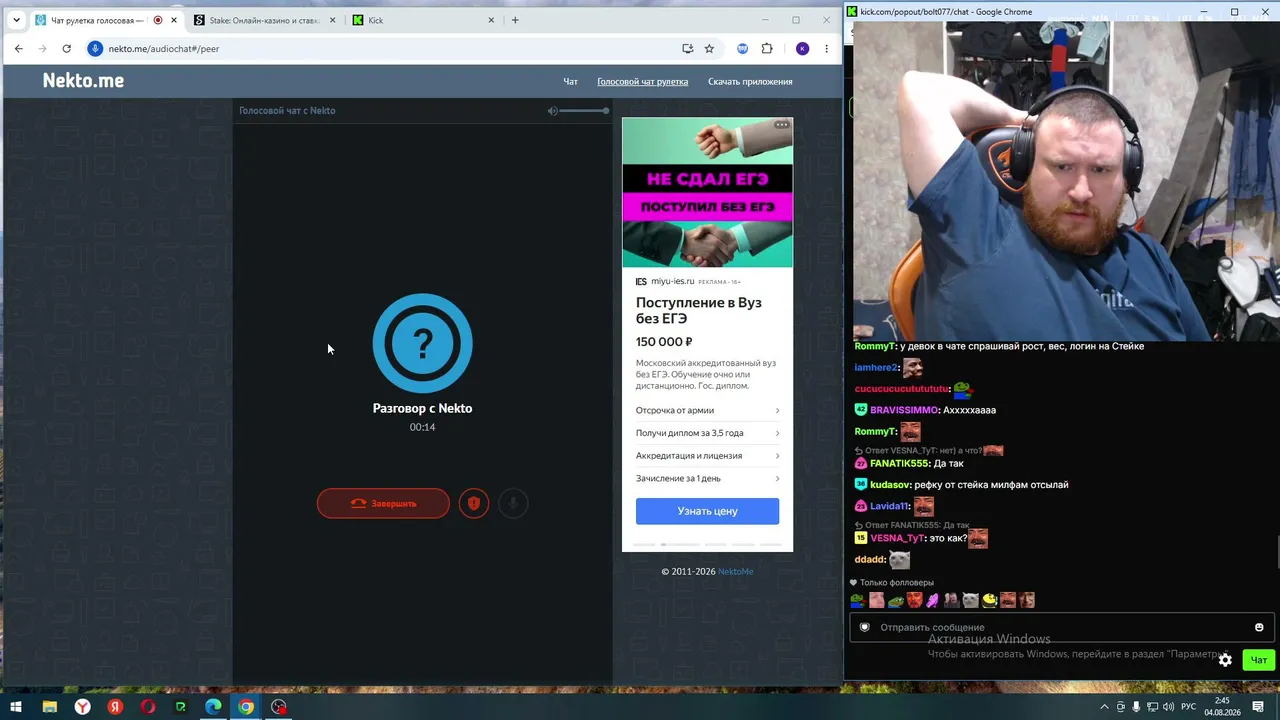The width and height of the screenshot is (1280, 720).
Task: Click the microphone permission icon in address bar
Action: pos(96,48)
